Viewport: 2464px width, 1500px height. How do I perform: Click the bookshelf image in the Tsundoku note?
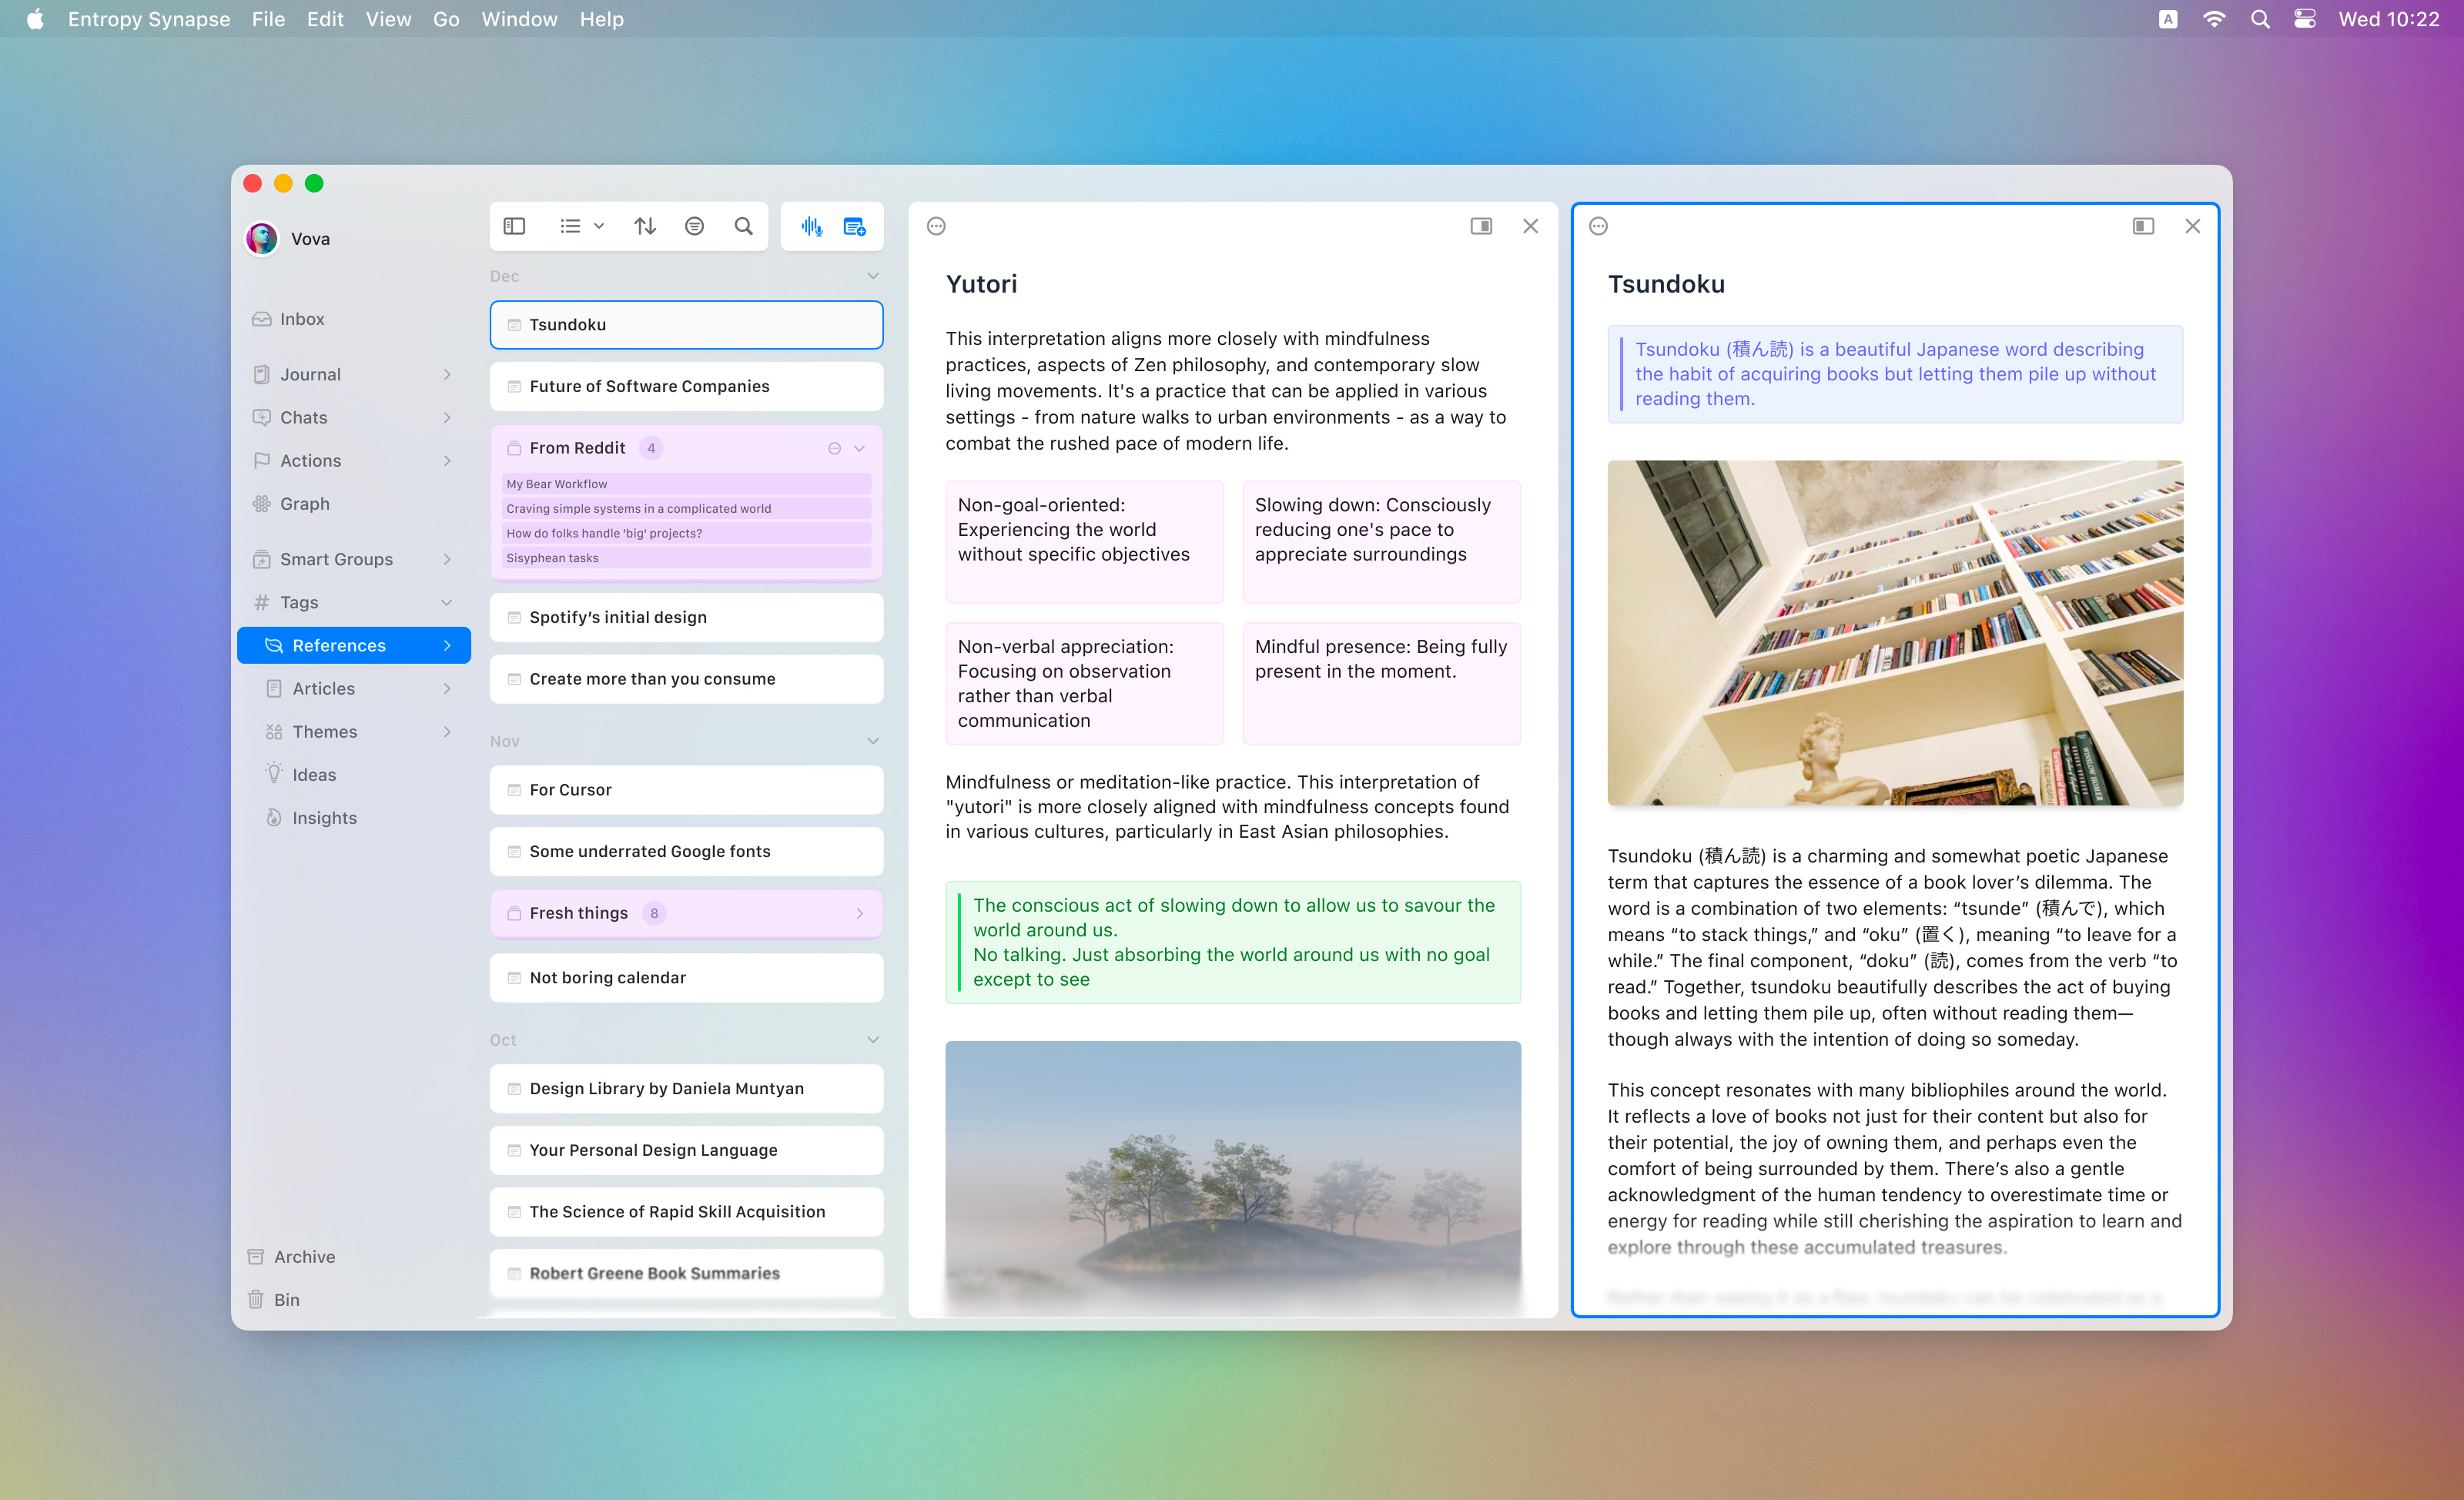[x=1895, y=632]
